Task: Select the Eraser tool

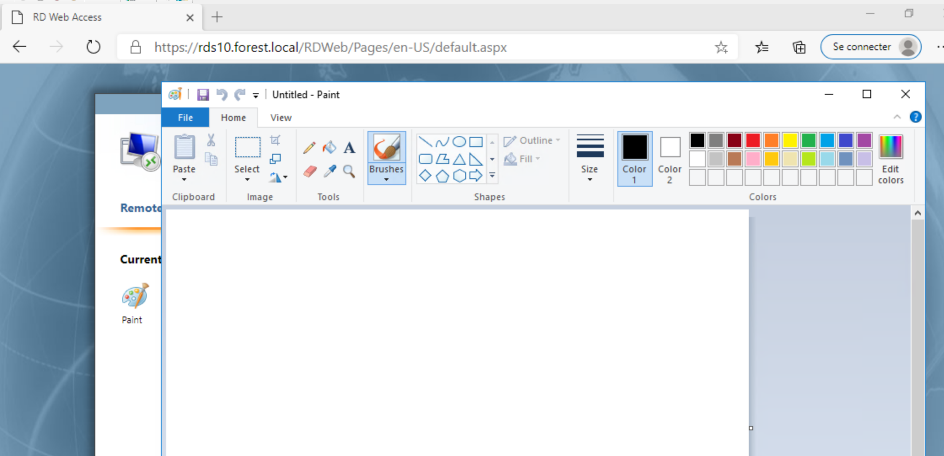Action: pyautogui.click(x=309, y=172)
